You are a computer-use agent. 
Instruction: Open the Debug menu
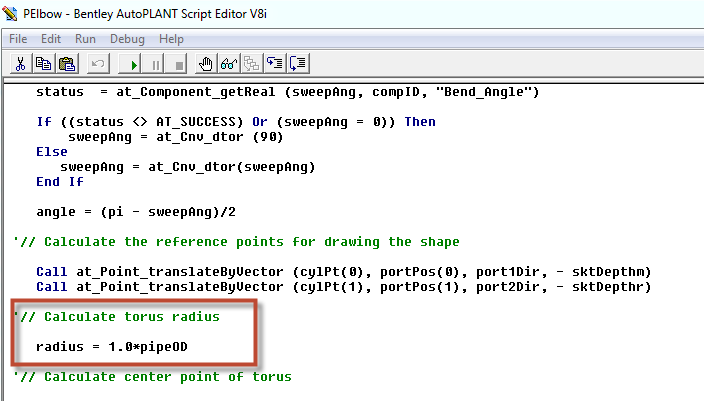coord(128,39)
